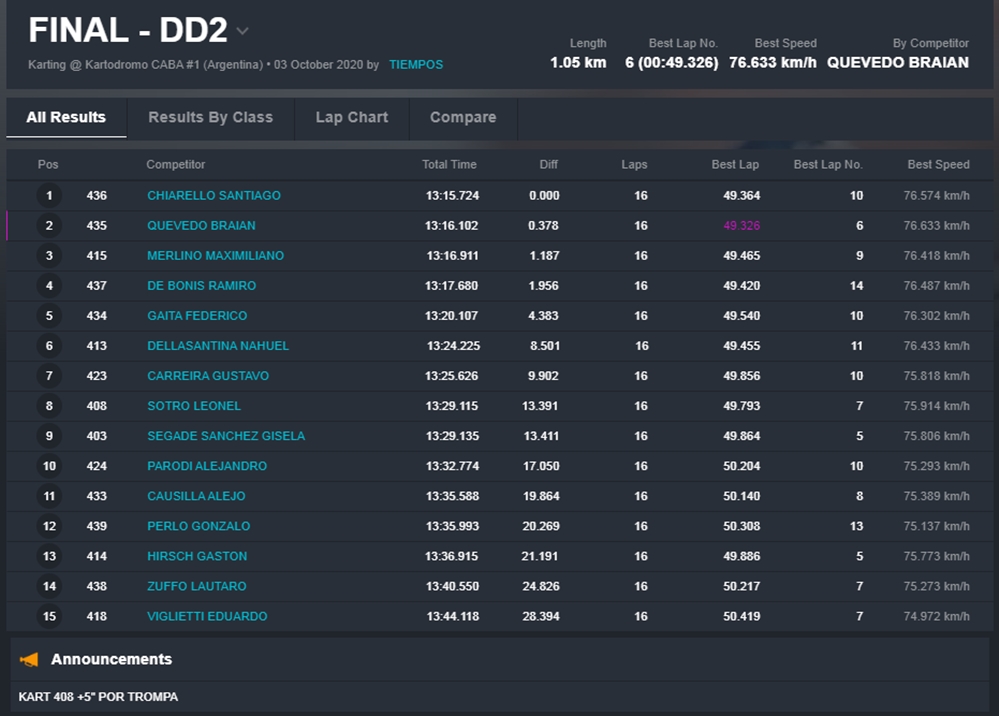Switch to Results By Class tab
Viewport: 999px width, 716px height.
(x=210, y=117)
